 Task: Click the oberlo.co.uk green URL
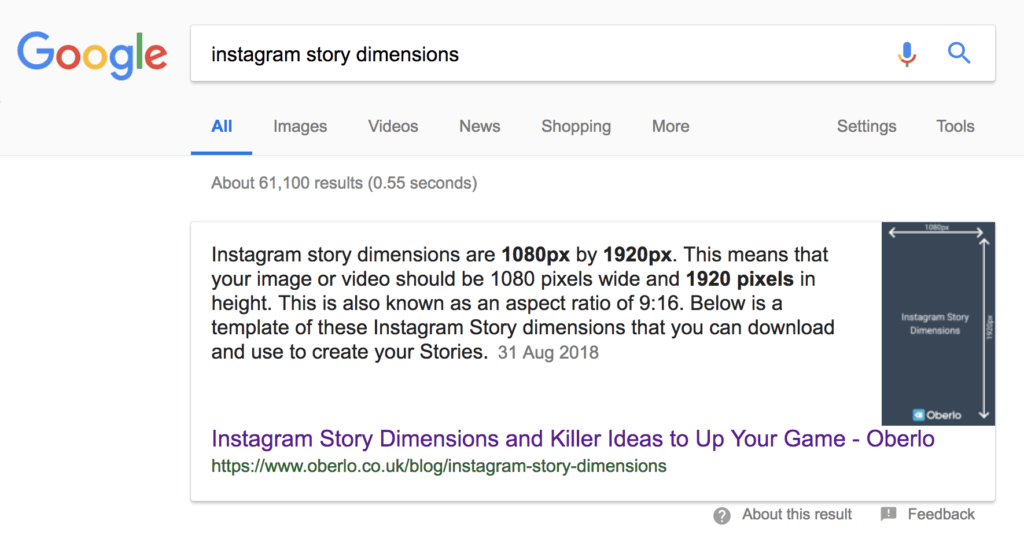[439, 466]
